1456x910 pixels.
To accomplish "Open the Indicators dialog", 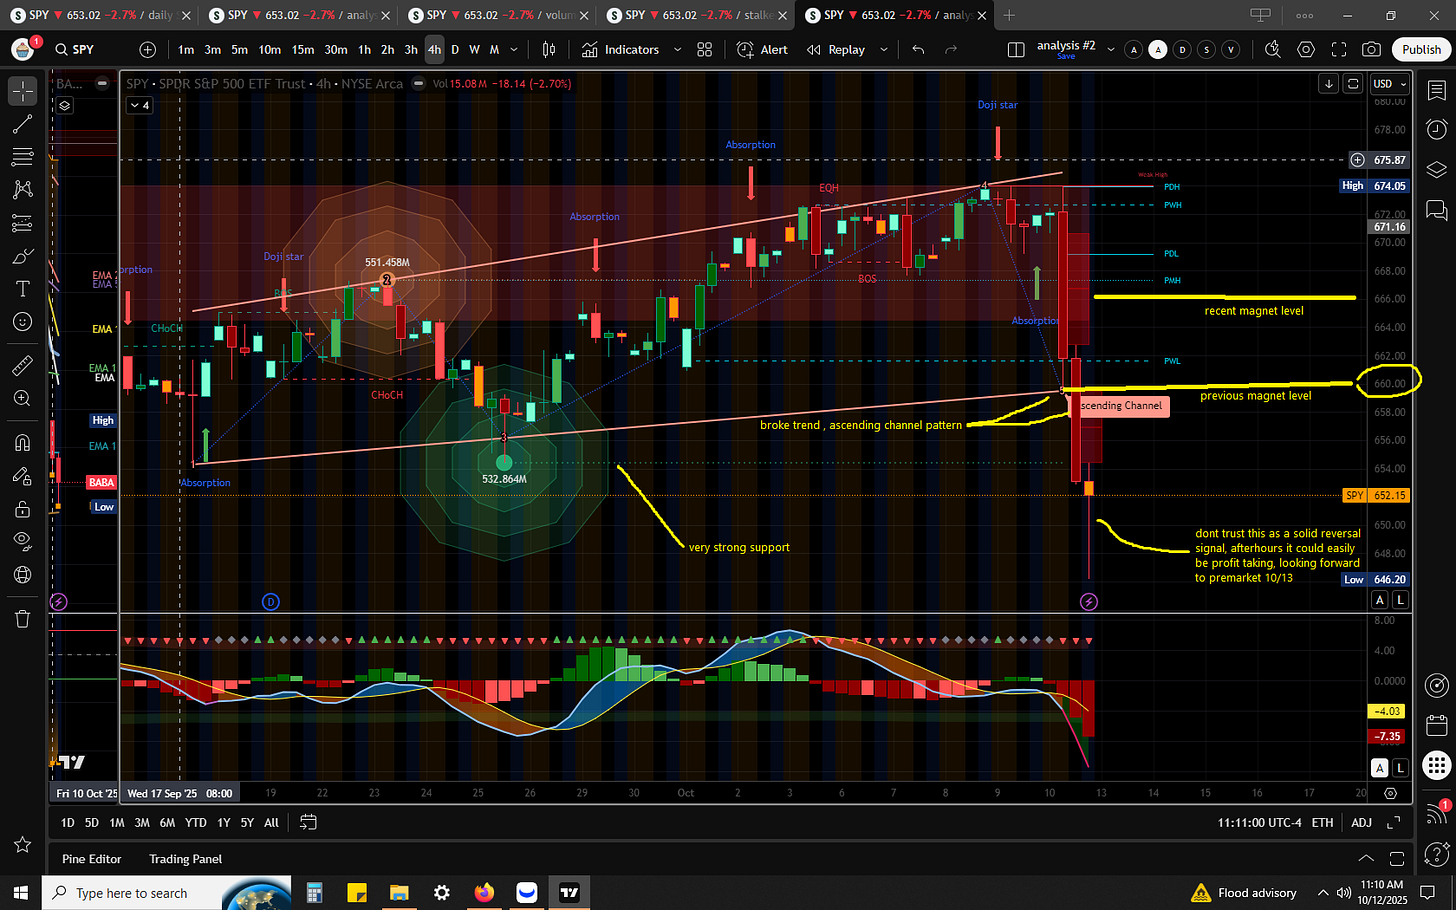I will click(x=620, y=49).
